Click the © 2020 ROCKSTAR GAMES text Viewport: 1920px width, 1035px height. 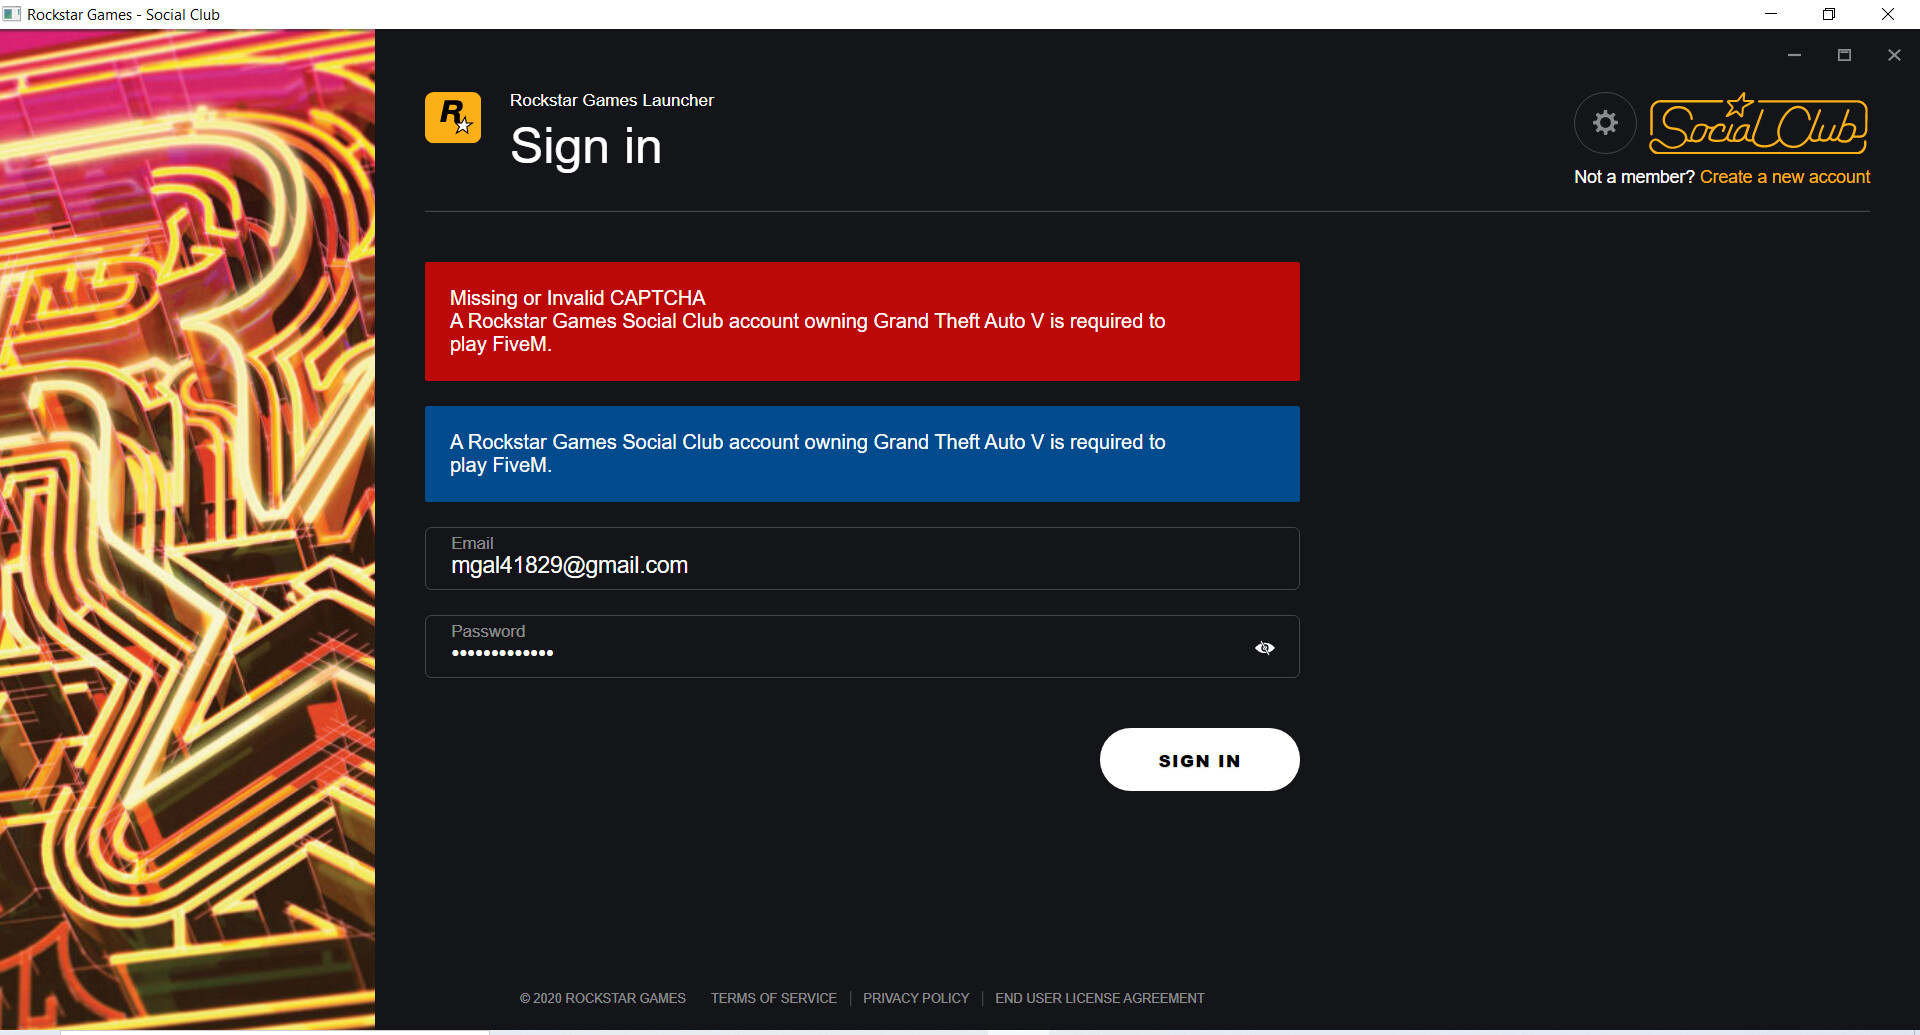click(603, 998)
